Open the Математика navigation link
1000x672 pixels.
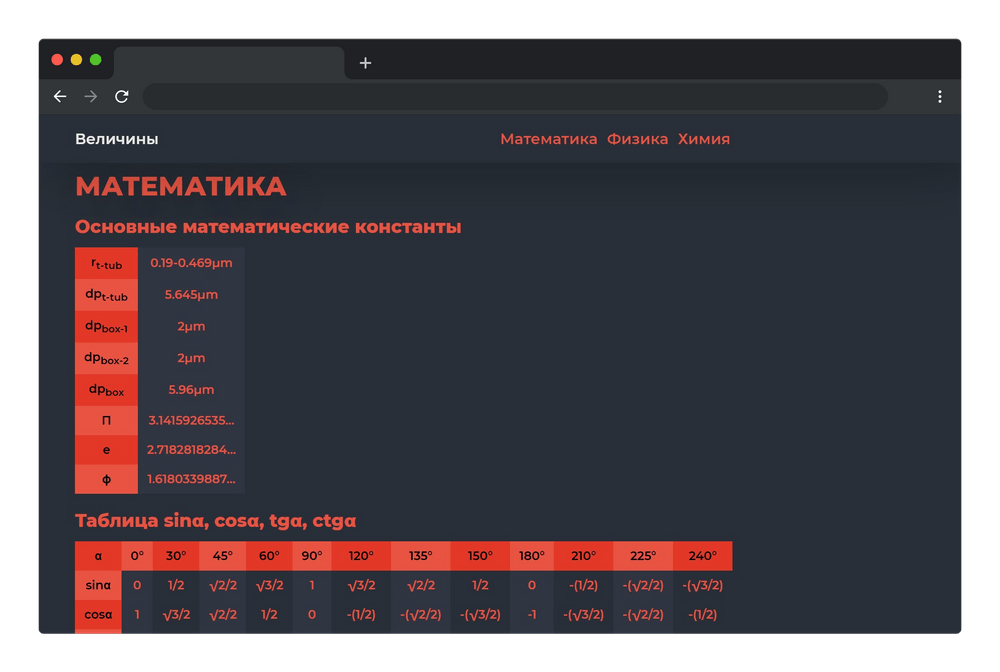[x=547, y=139]
